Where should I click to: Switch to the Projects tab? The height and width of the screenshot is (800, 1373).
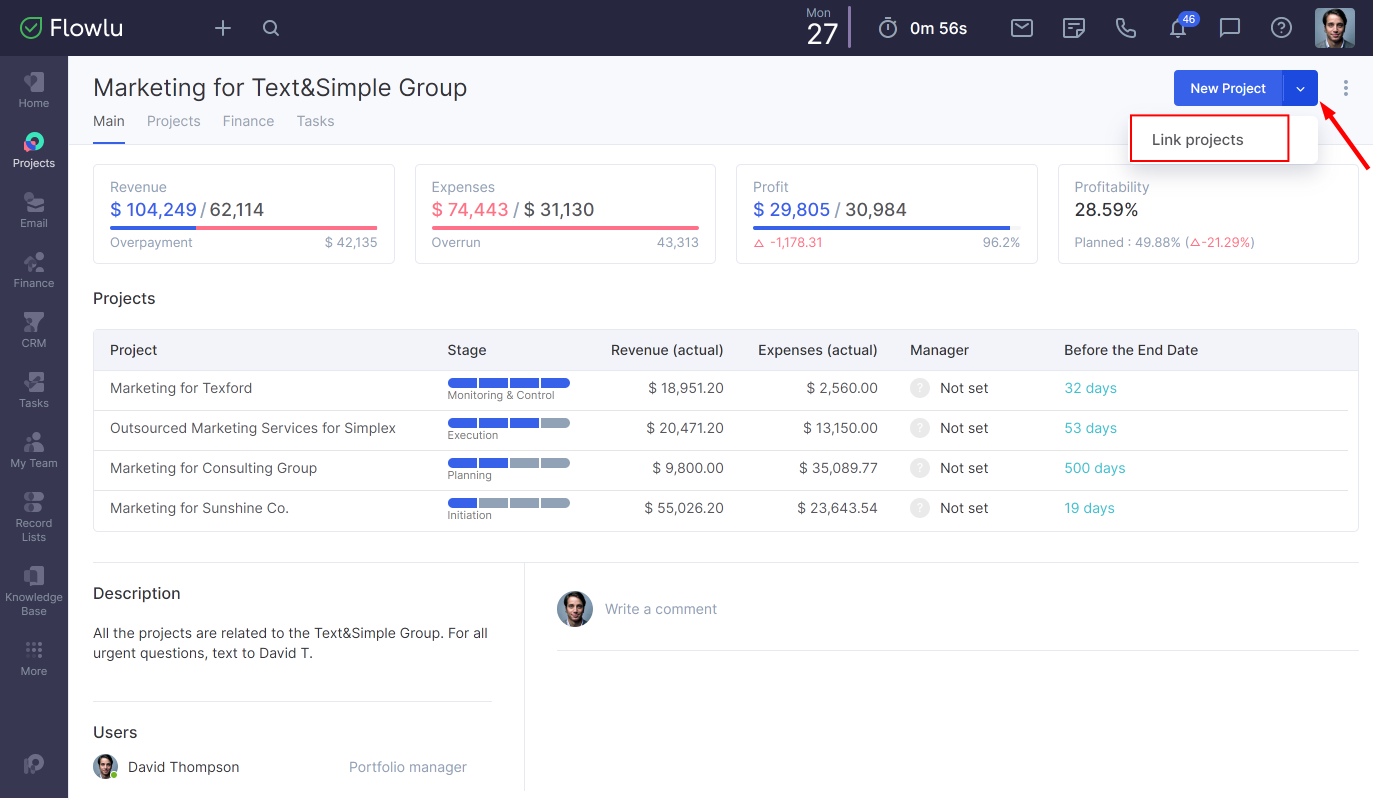(x=174, y=121)
